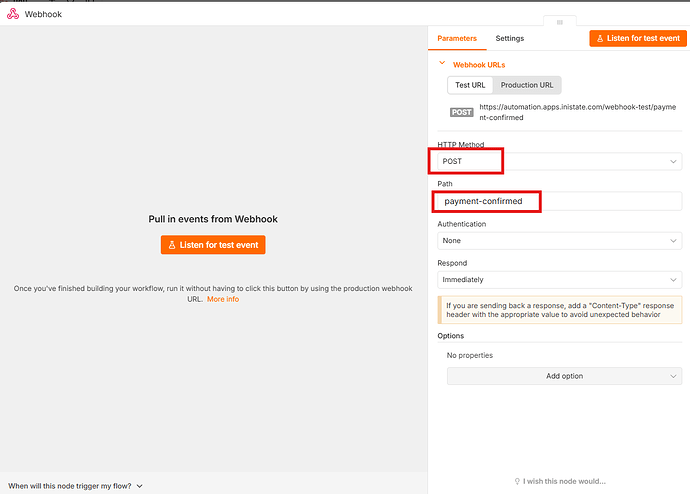Open the Add option dropdown

pyautogui.click(x=565, y=376)
